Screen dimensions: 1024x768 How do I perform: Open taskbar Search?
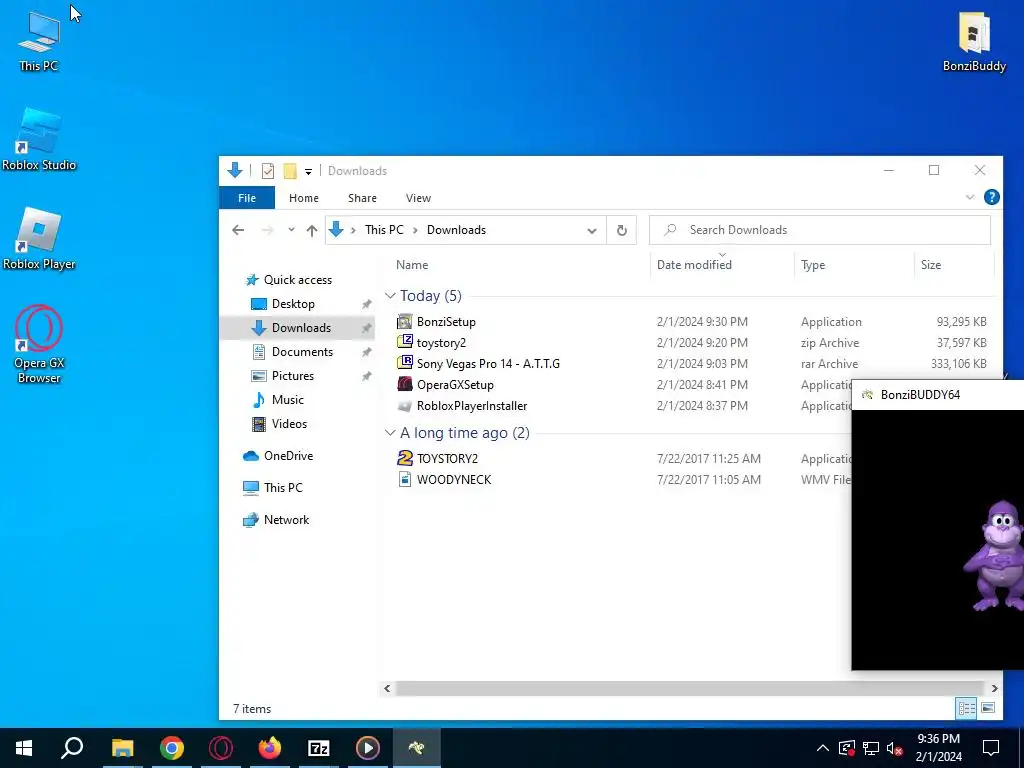[72, 748]
